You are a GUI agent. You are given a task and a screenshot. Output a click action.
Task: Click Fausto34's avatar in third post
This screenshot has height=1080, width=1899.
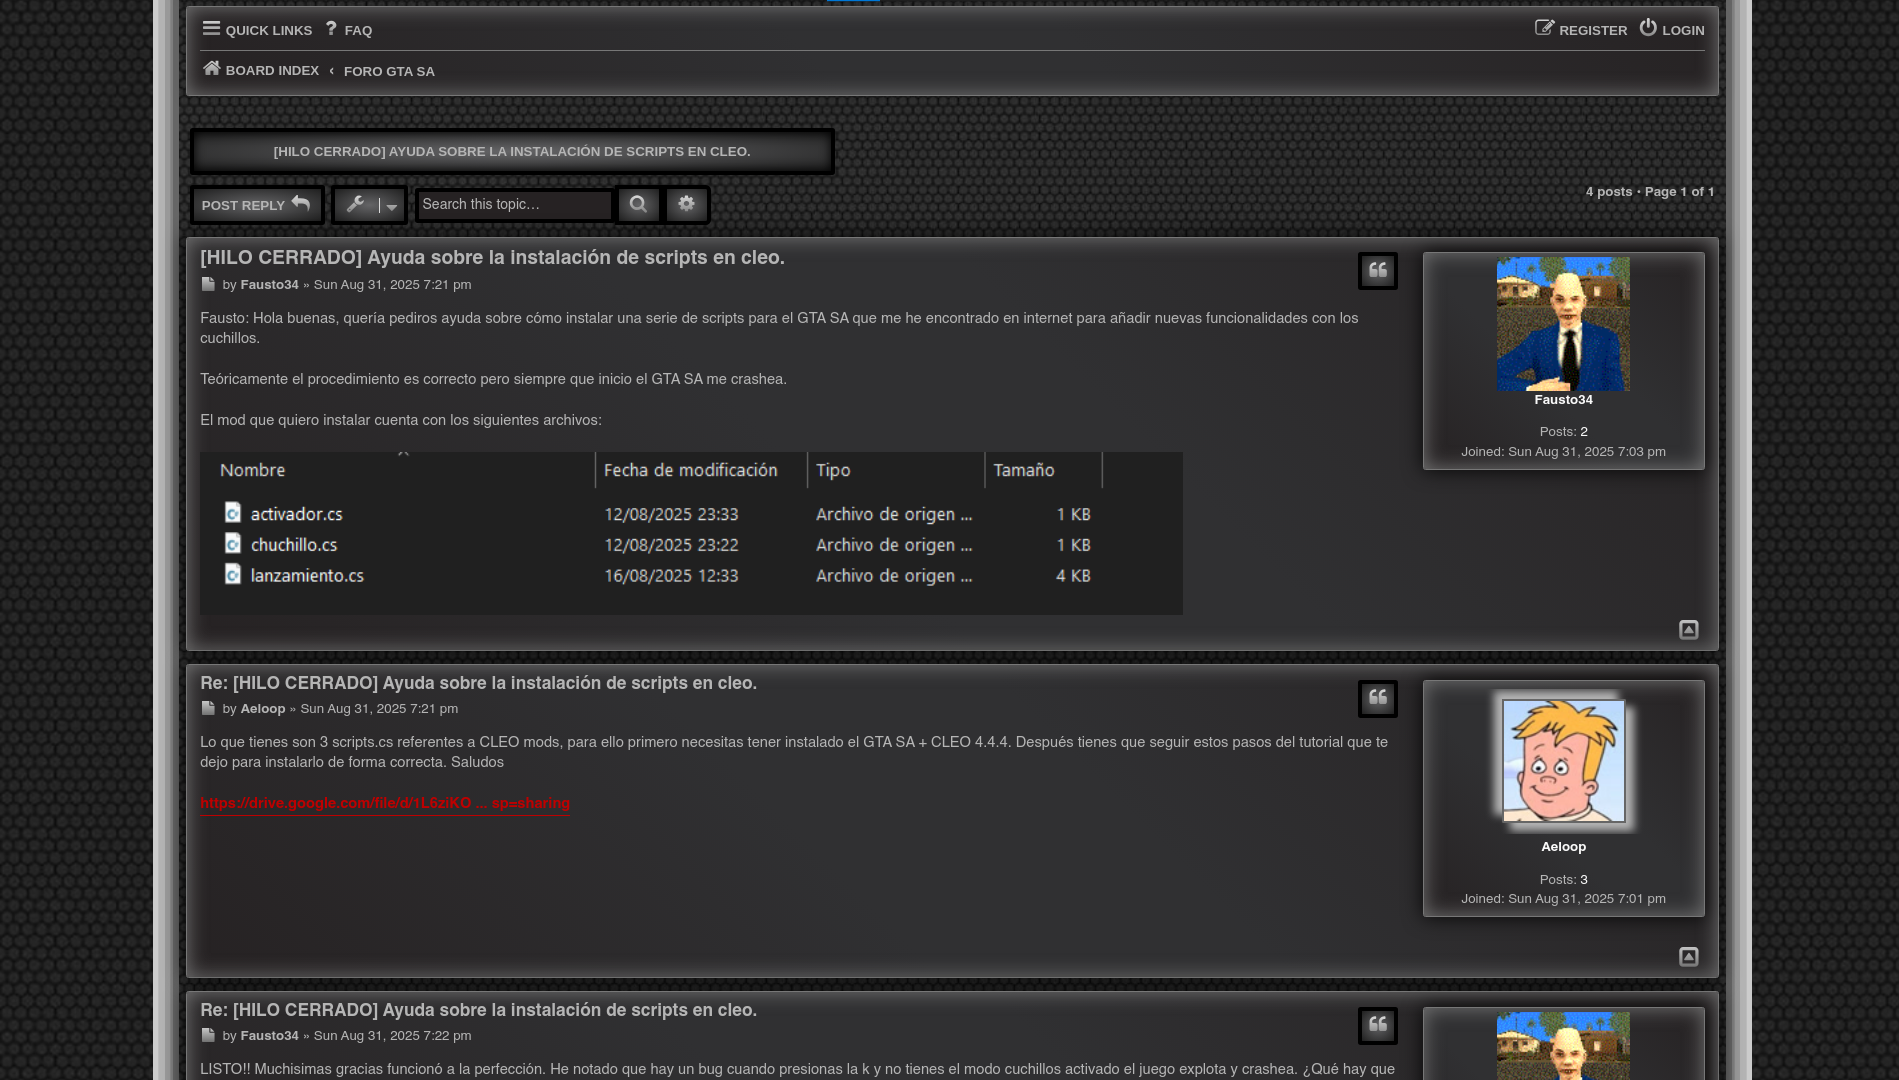[x=1563, y=1046]
